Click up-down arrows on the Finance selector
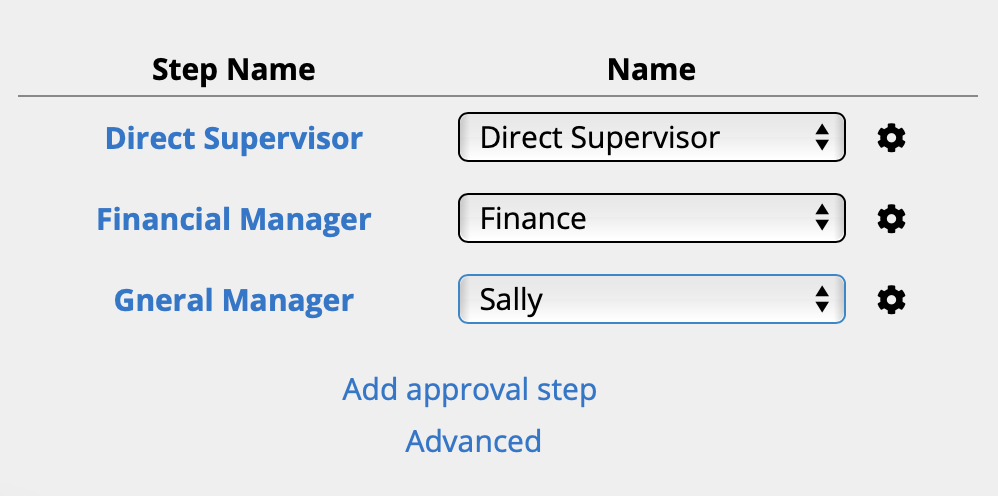The width and height of the screenshot is (998, 496). tap(821, 218)
